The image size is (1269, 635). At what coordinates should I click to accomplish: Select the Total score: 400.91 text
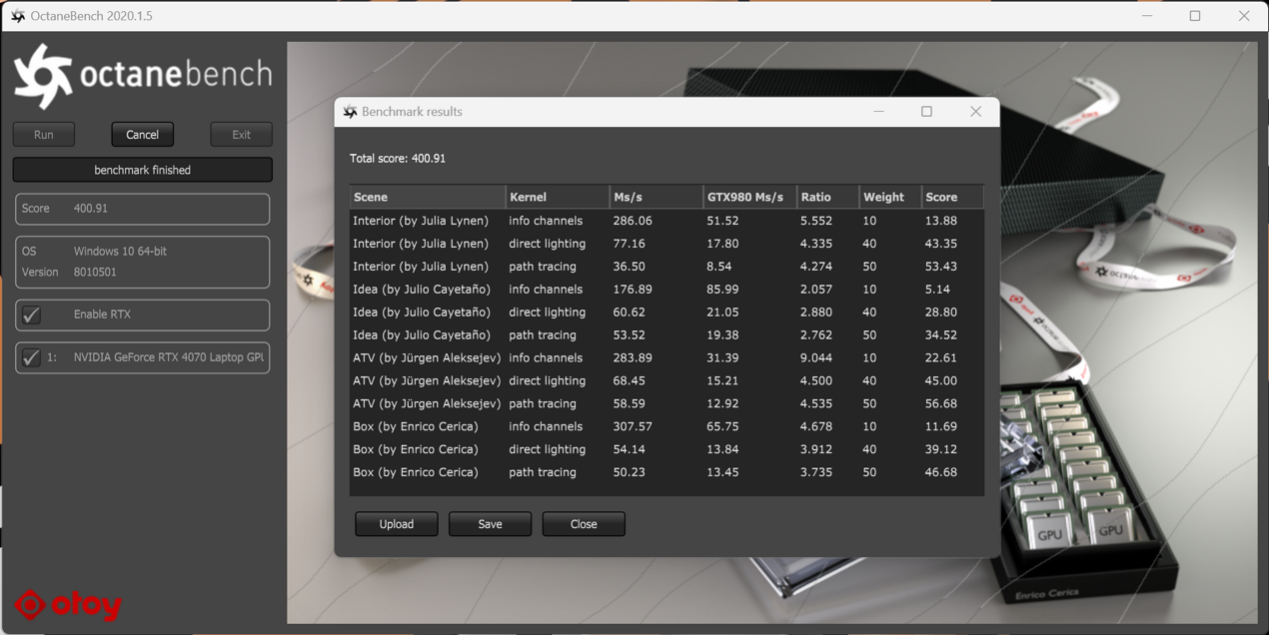click(398, 158)
